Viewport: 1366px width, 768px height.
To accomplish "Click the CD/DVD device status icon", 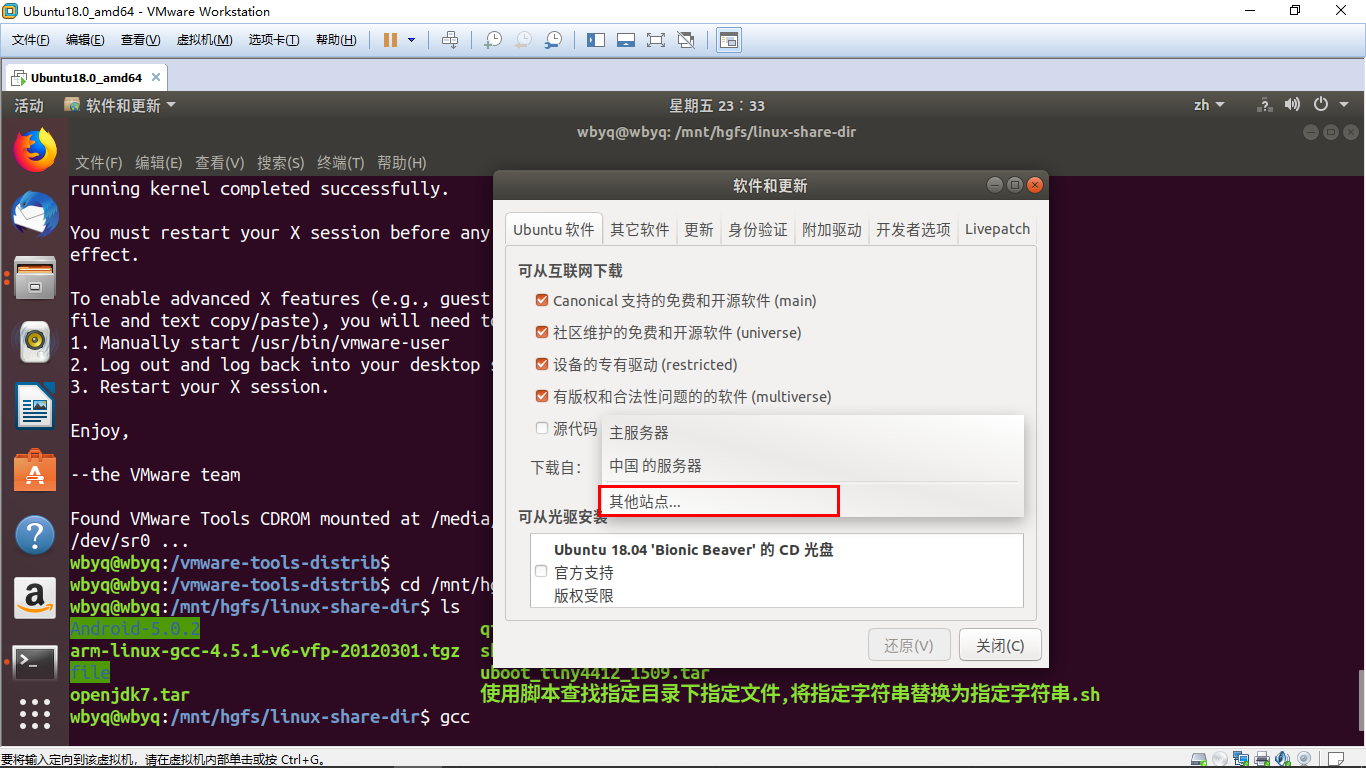I will [1220, 759].
